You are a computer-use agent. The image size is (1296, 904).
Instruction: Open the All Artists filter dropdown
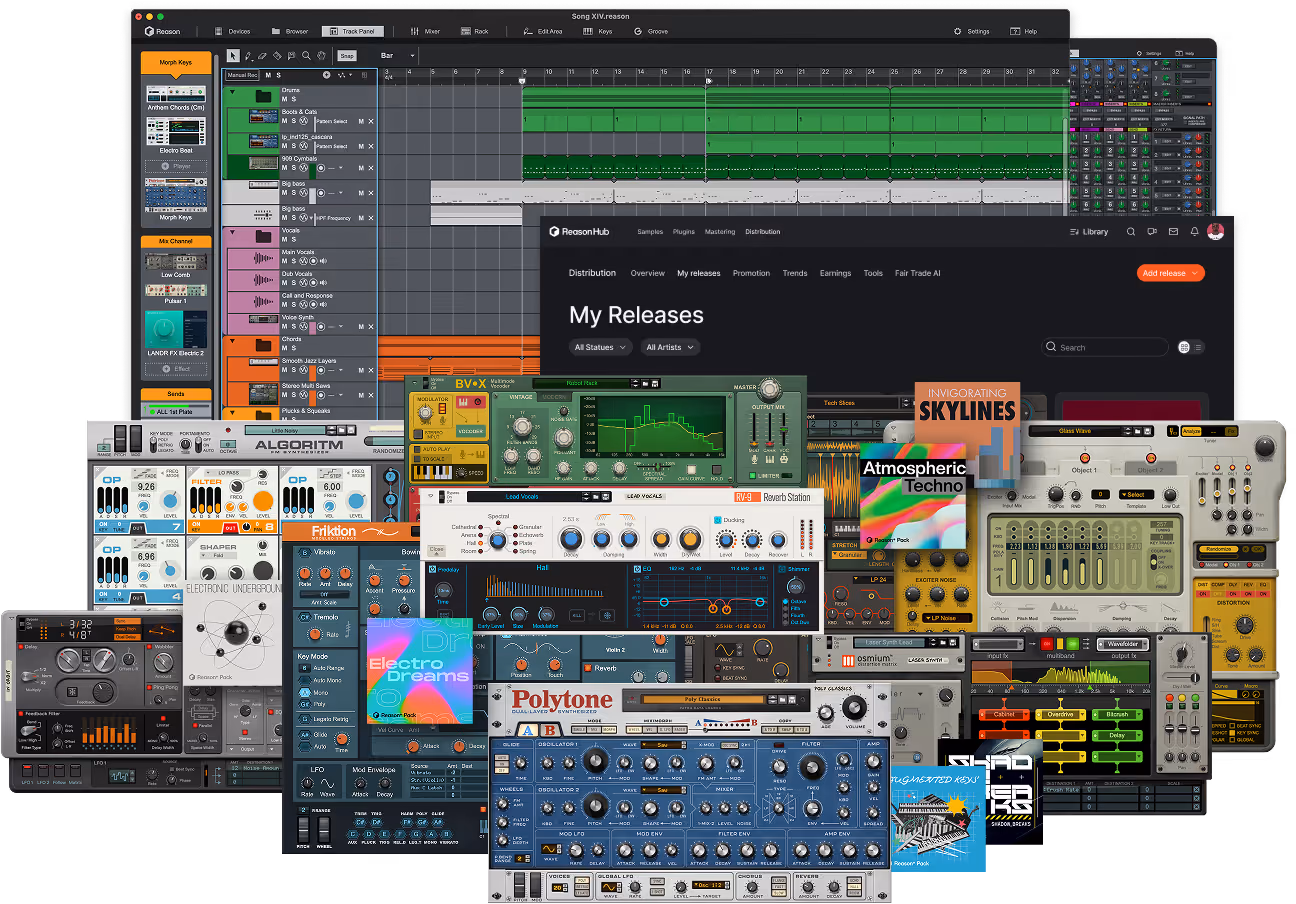(x=669, y=347)
